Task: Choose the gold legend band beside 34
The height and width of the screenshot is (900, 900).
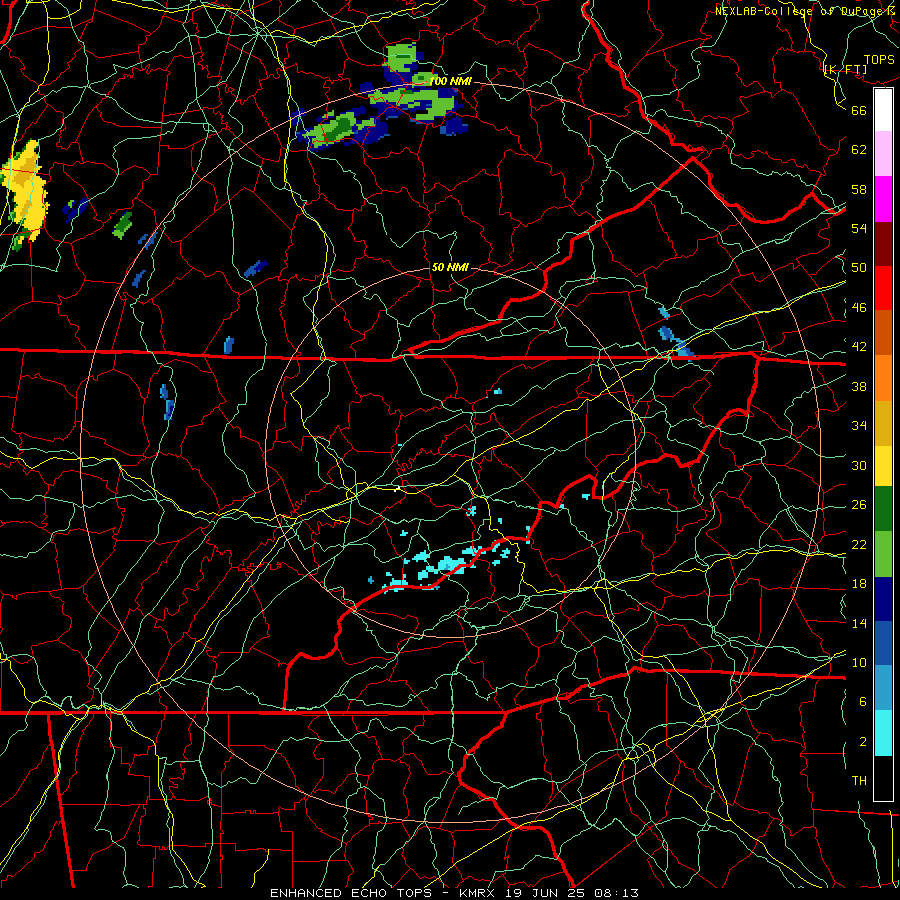Action: click(883, 424)
